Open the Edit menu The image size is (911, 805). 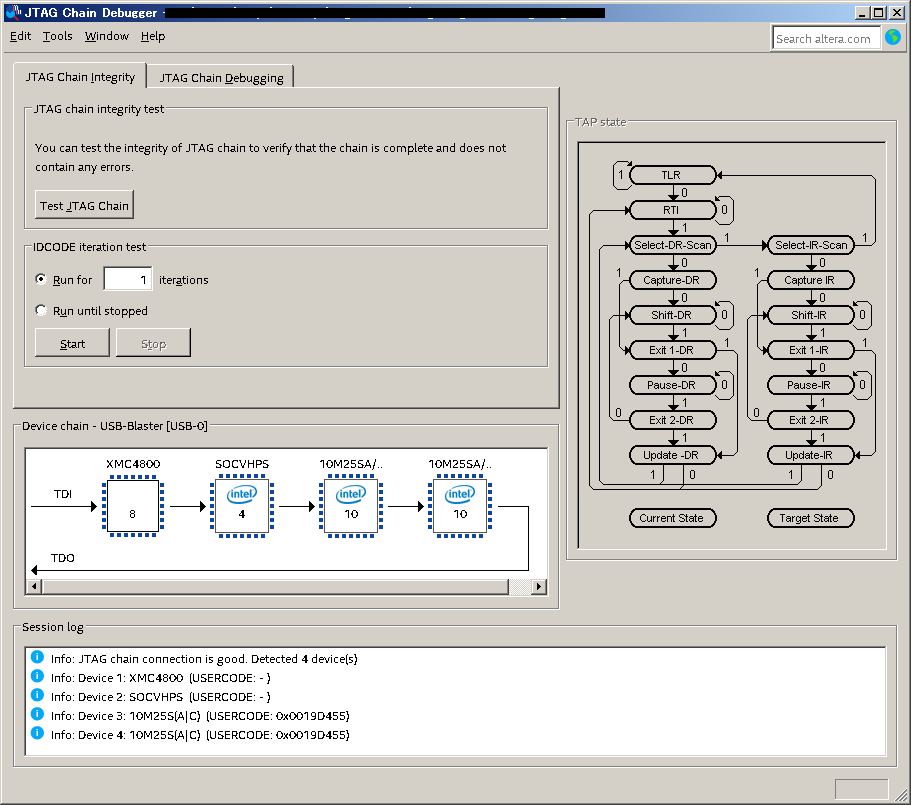point(20,36)
